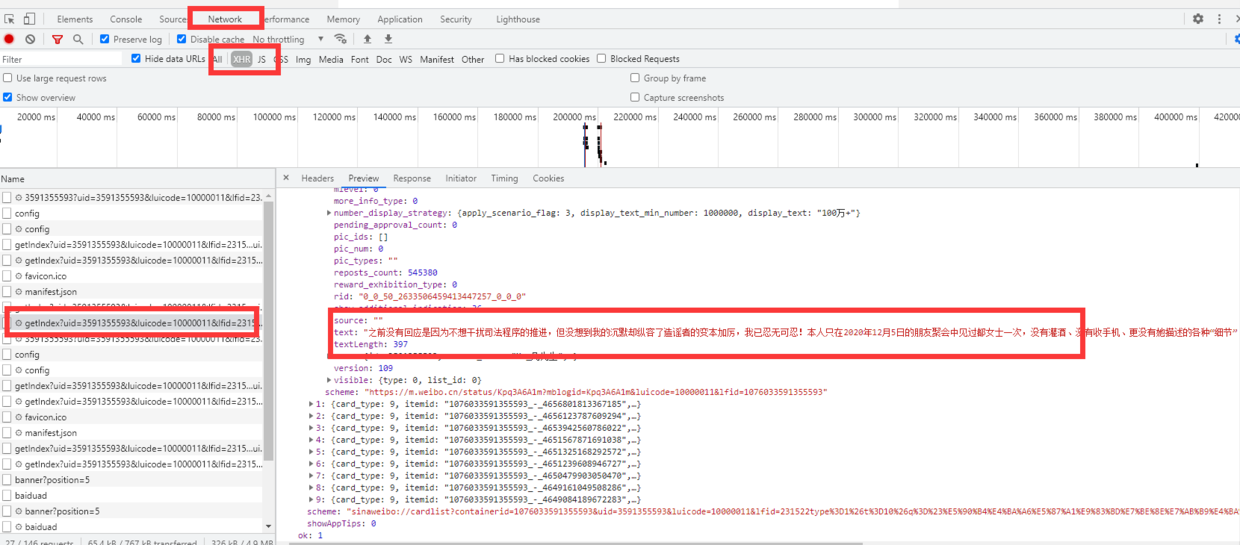
Task: Expand number_display_strategy object
Action: pos(330,213)
